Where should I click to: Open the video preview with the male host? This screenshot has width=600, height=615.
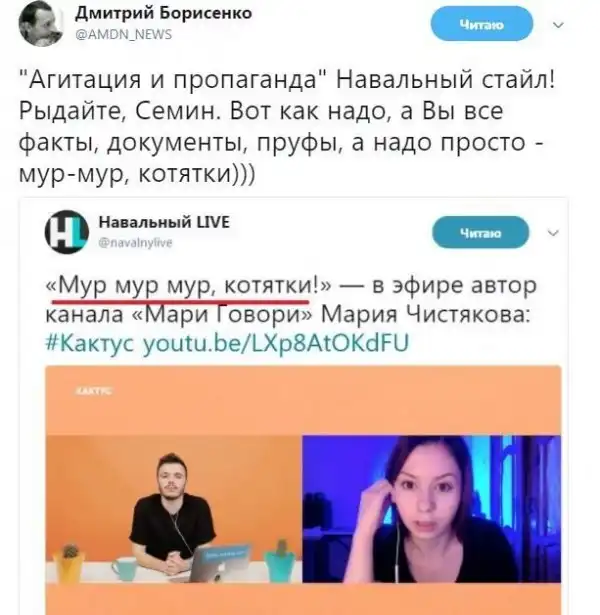174,509
